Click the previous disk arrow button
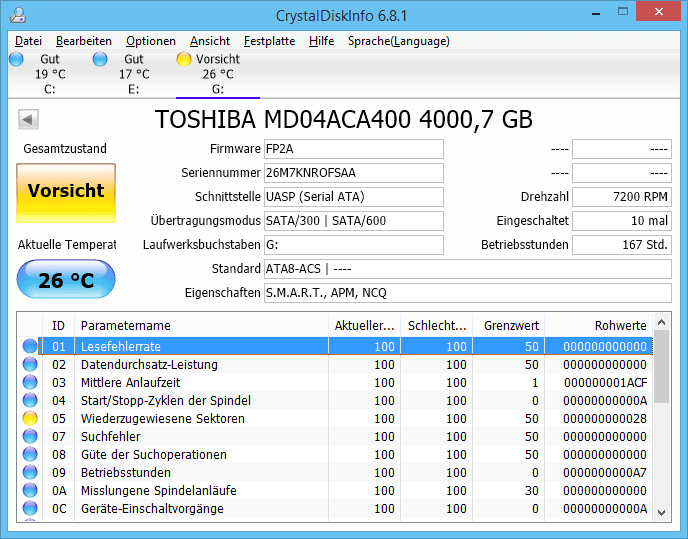 tap(29, 119)
